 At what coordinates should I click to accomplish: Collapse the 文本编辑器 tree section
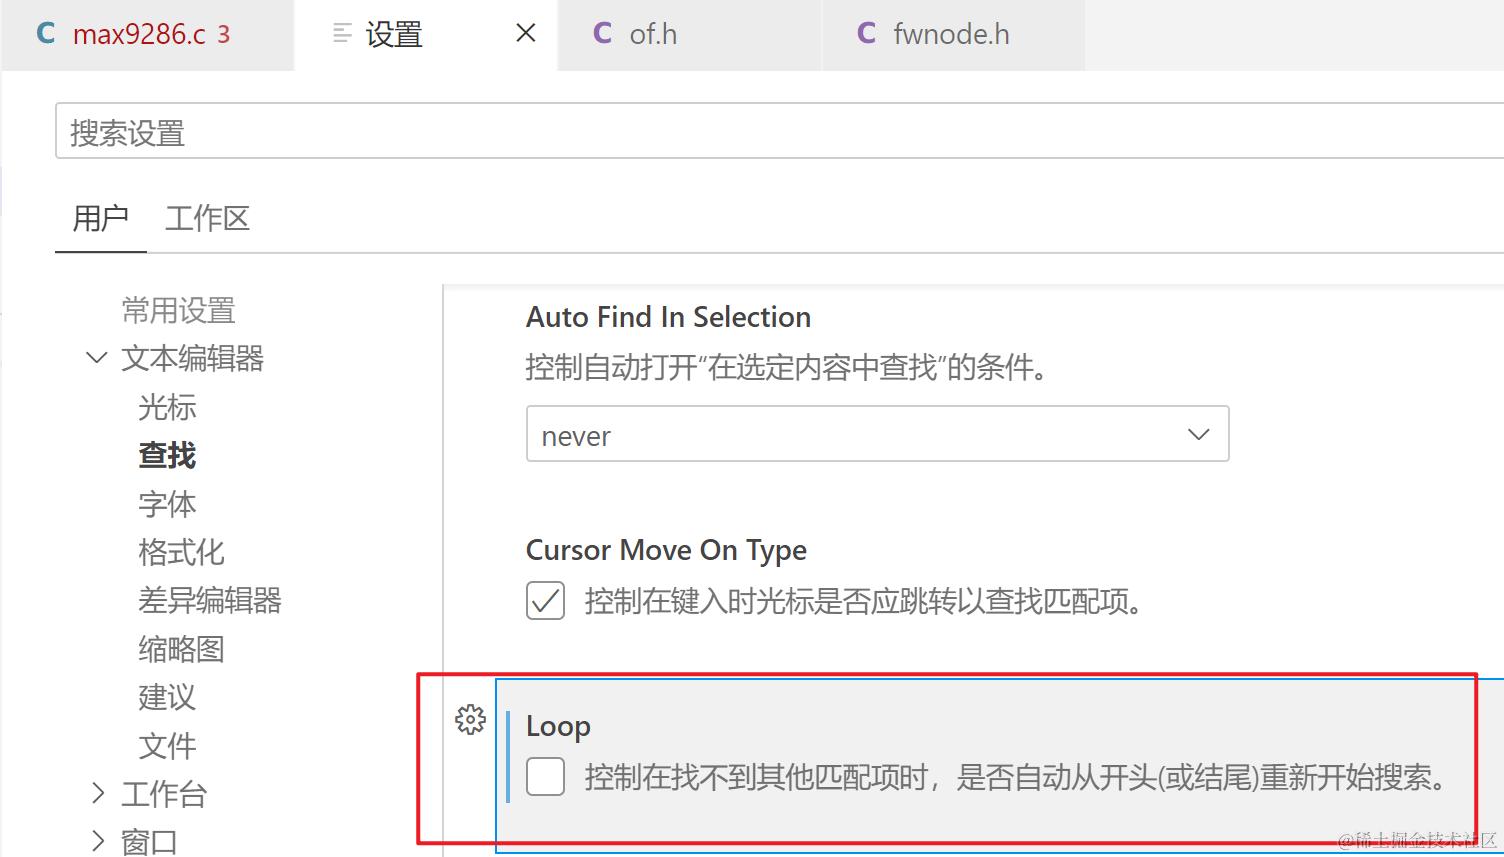(97, 358)
